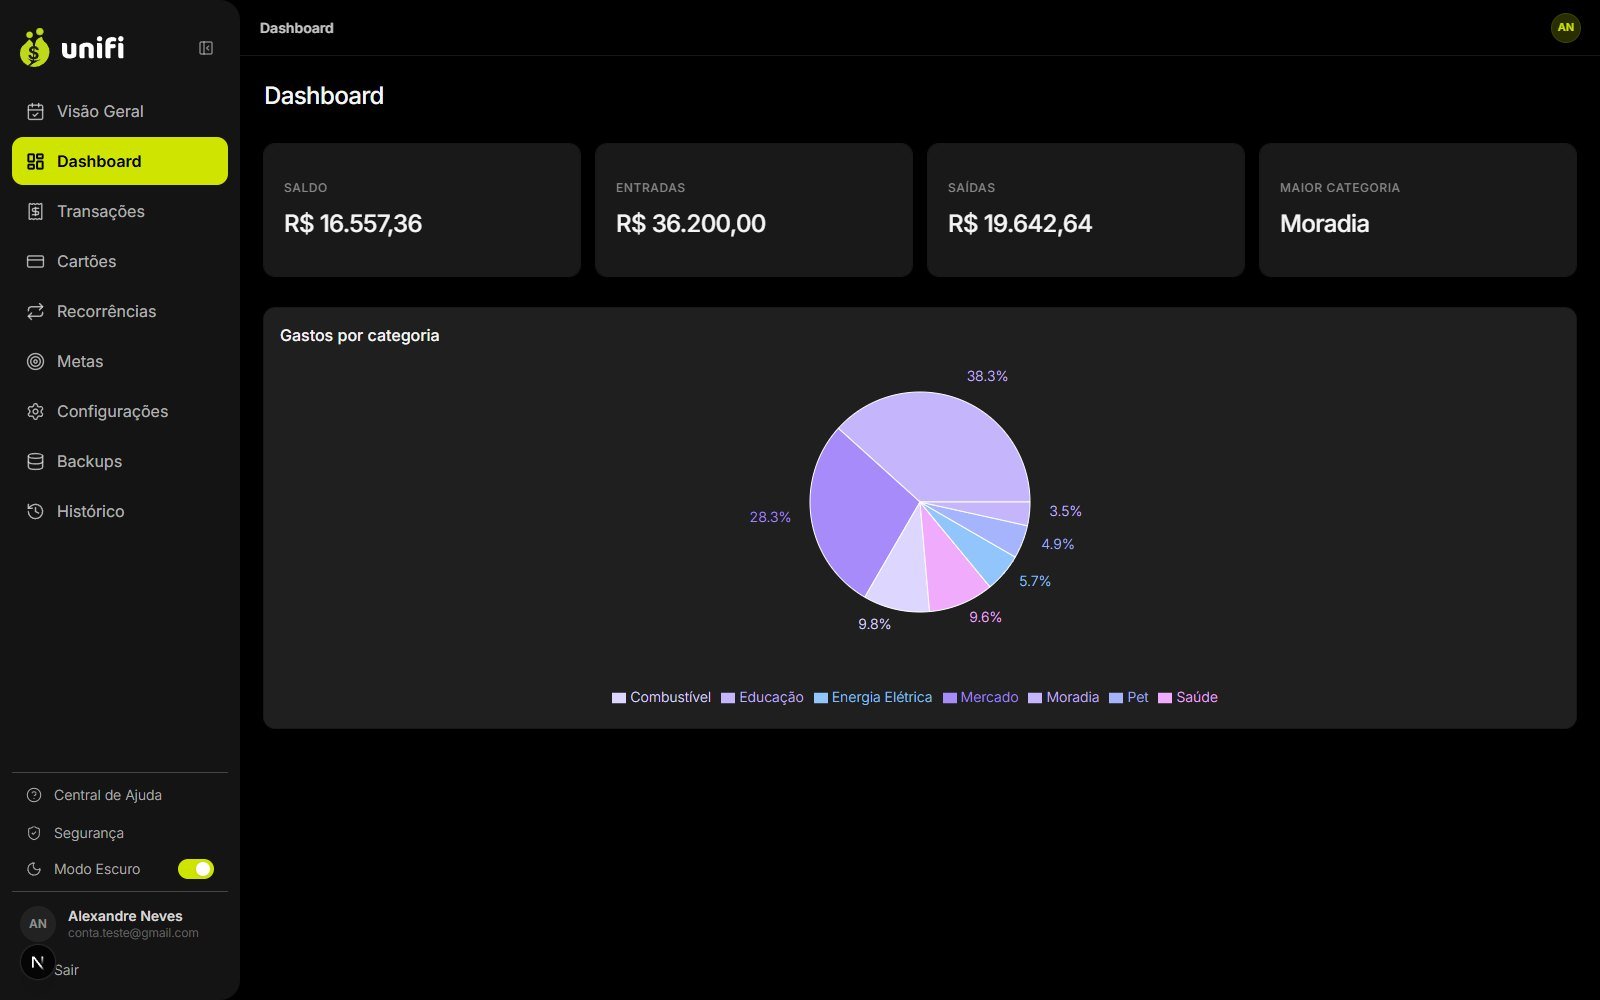Collapse the sidebar panel icon
Viewport: 1600px width, 1000px height.
pos(206,48)
